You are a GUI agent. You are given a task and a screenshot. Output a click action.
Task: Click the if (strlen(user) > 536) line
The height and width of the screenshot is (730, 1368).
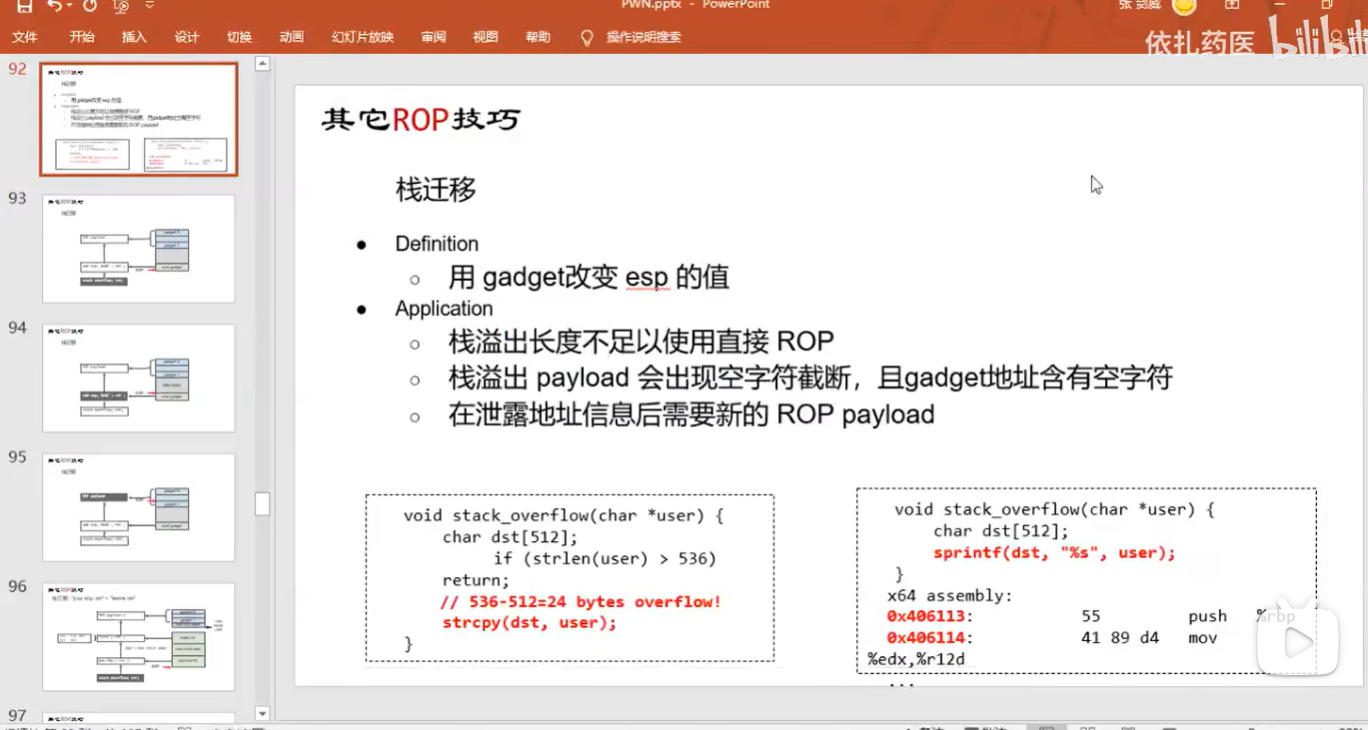604,559
